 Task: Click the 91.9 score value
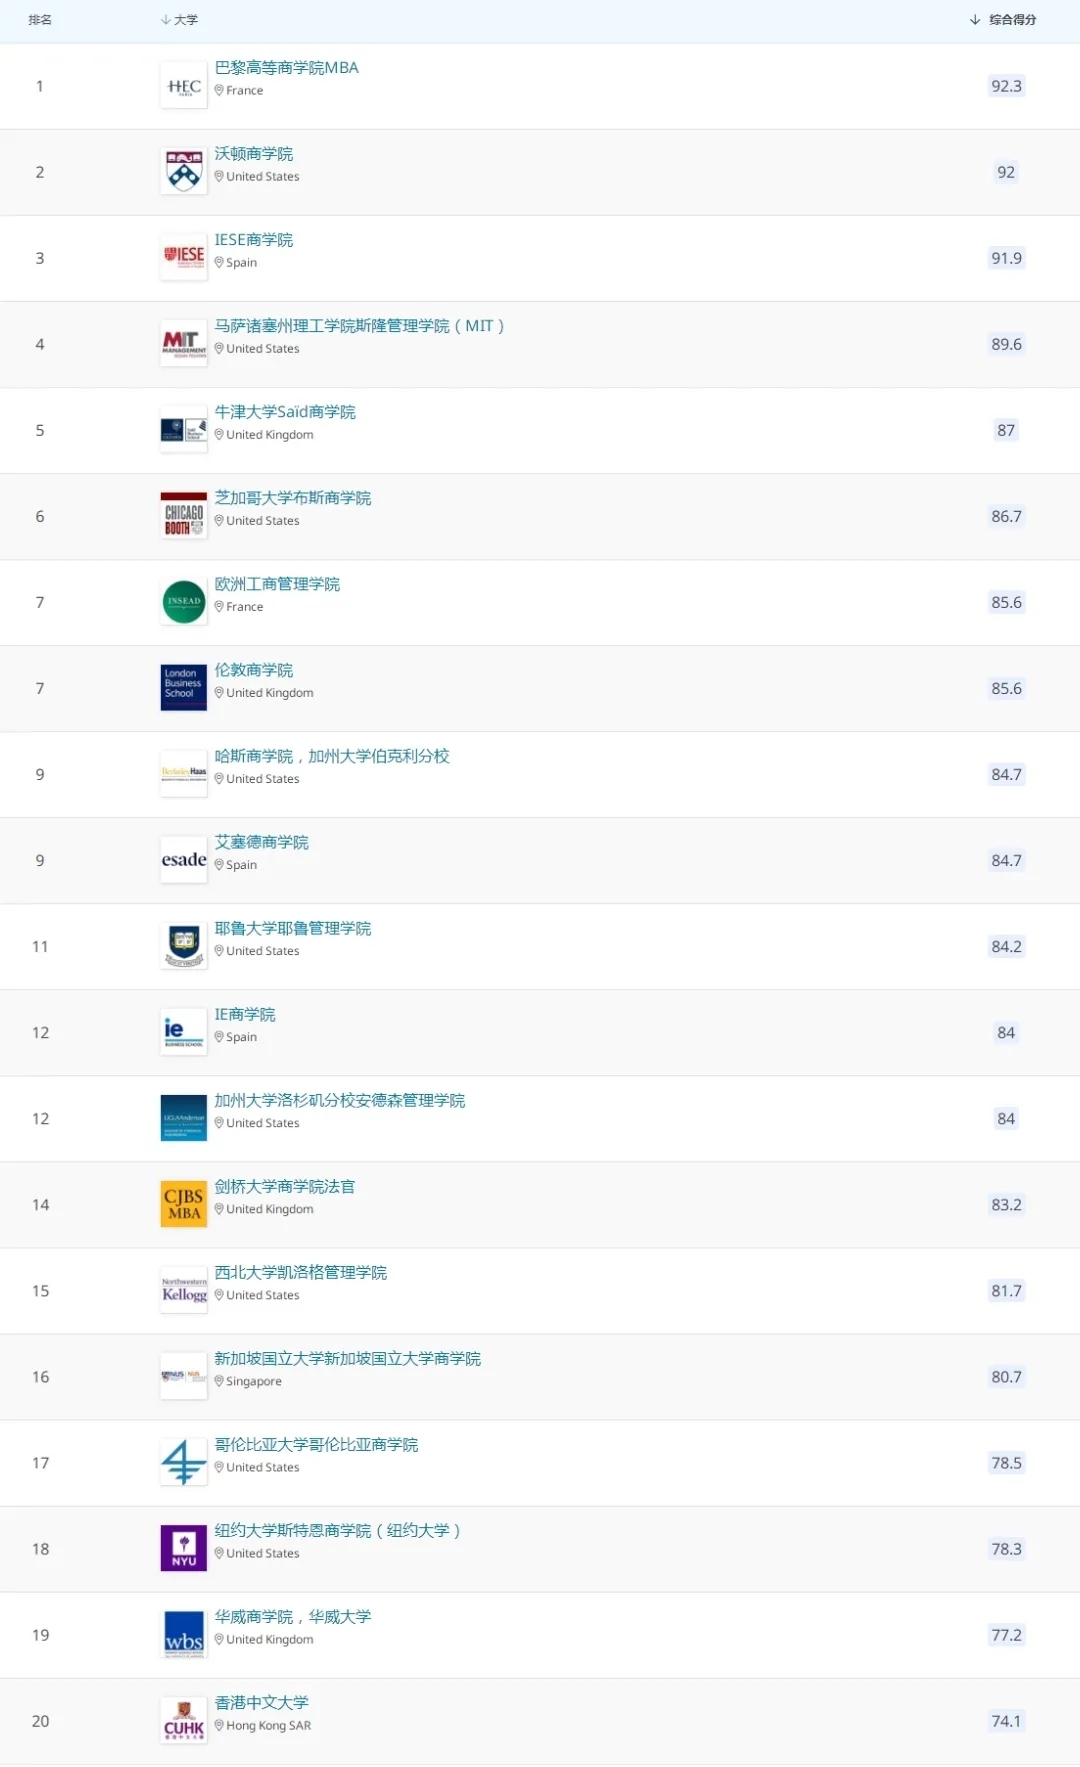[1006, 258]
